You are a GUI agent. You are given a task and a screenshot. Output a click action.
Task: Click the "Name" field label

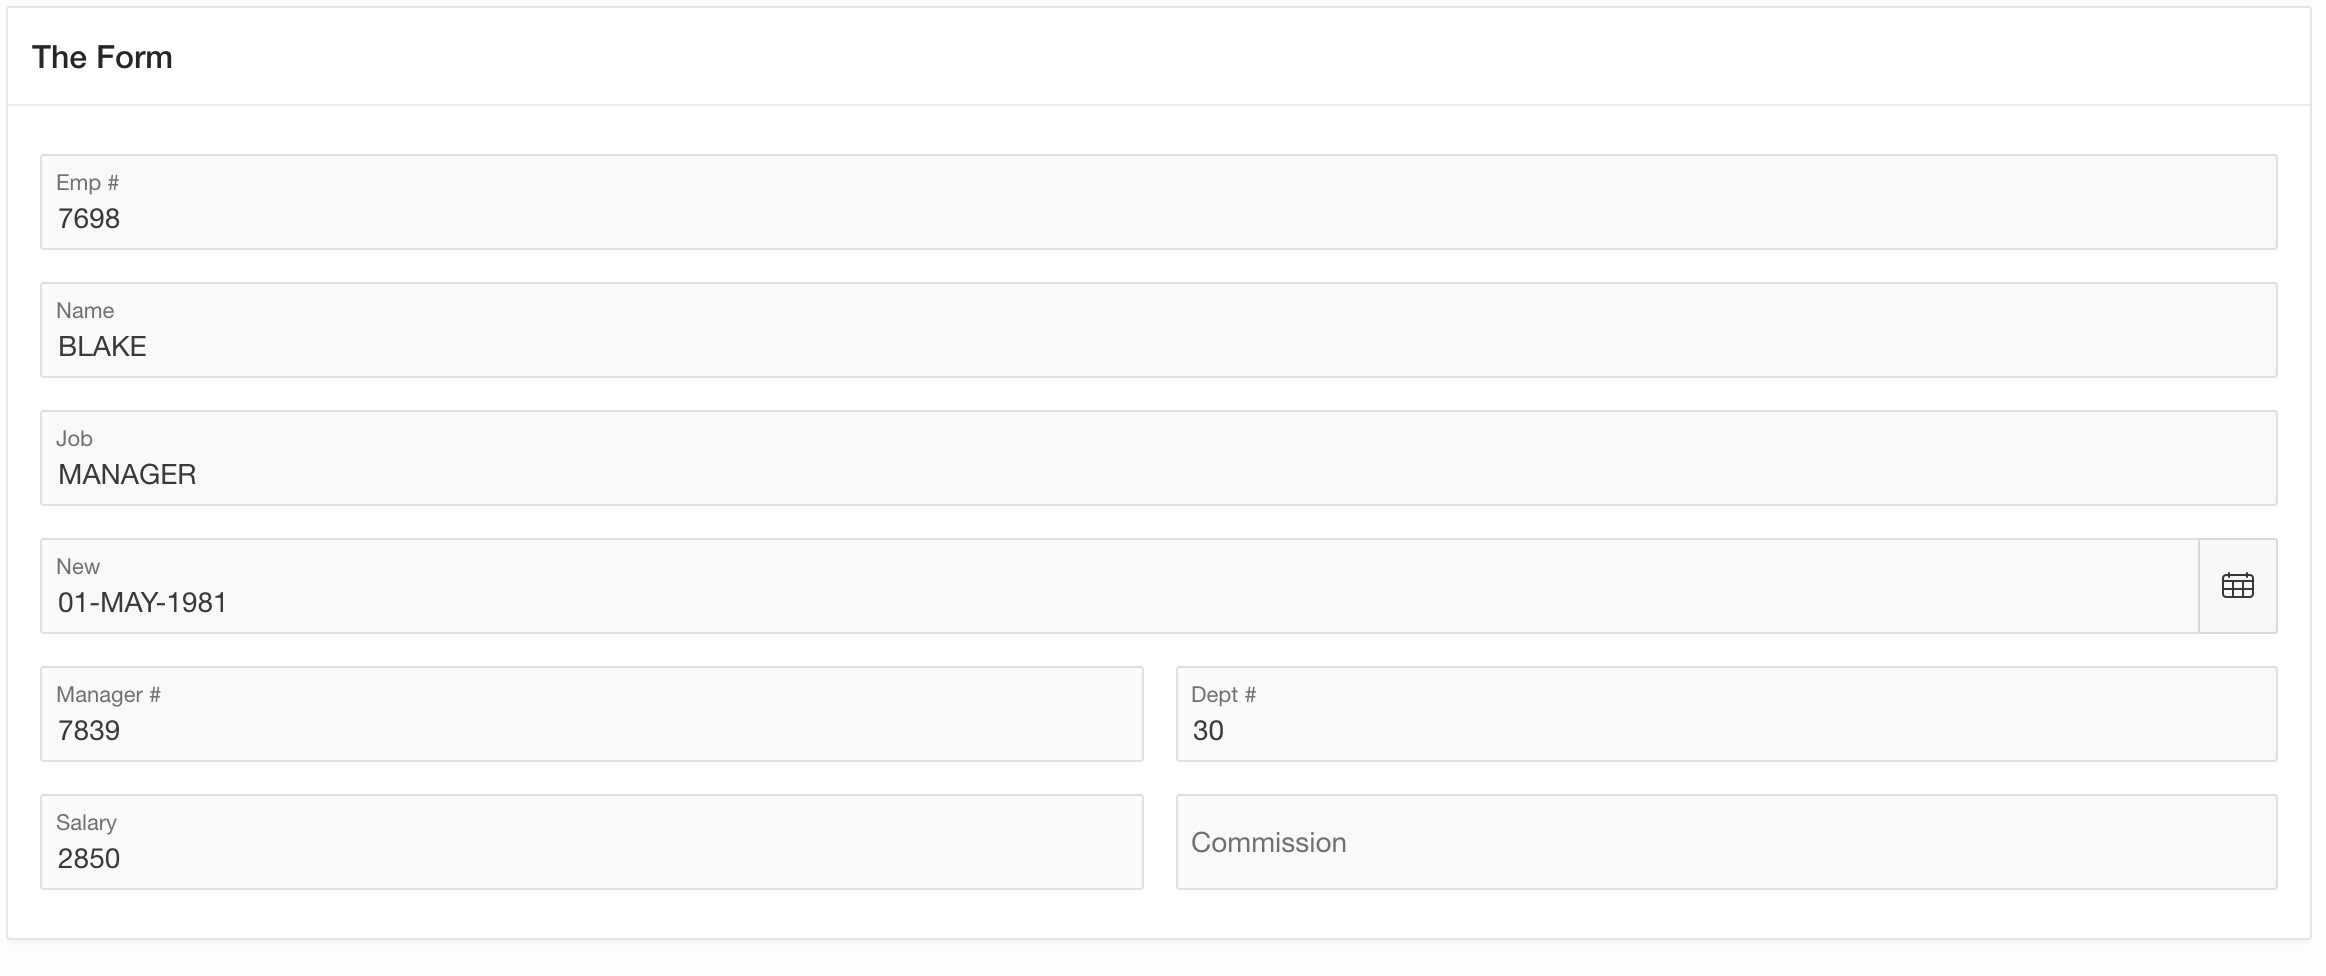[x=85, y=310]
